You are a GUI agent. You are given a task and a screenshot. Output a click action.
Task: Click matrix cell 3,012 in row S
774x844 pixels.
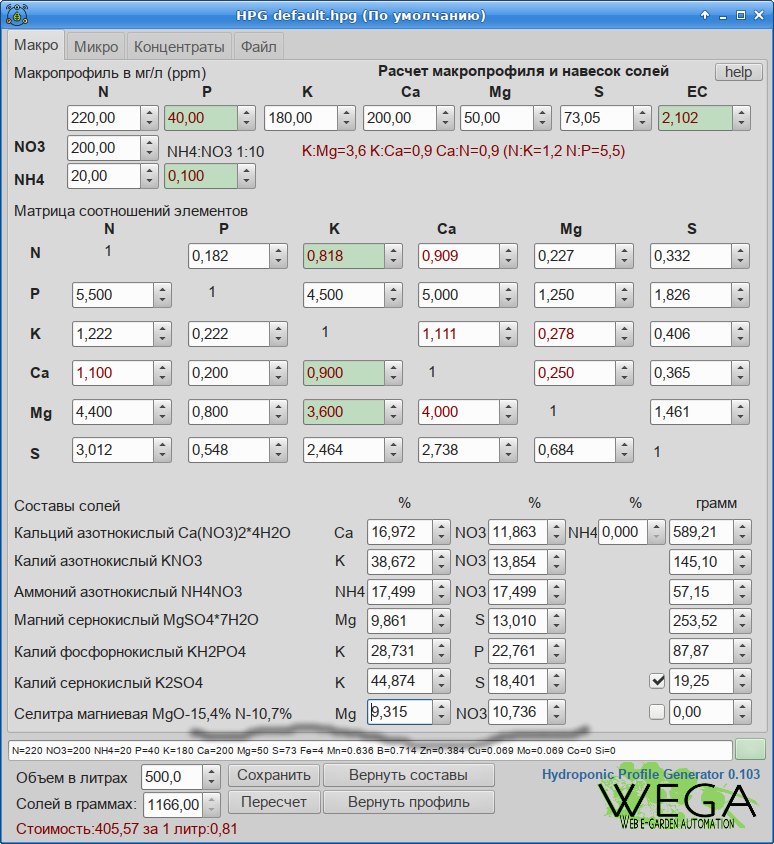[112, 450]
